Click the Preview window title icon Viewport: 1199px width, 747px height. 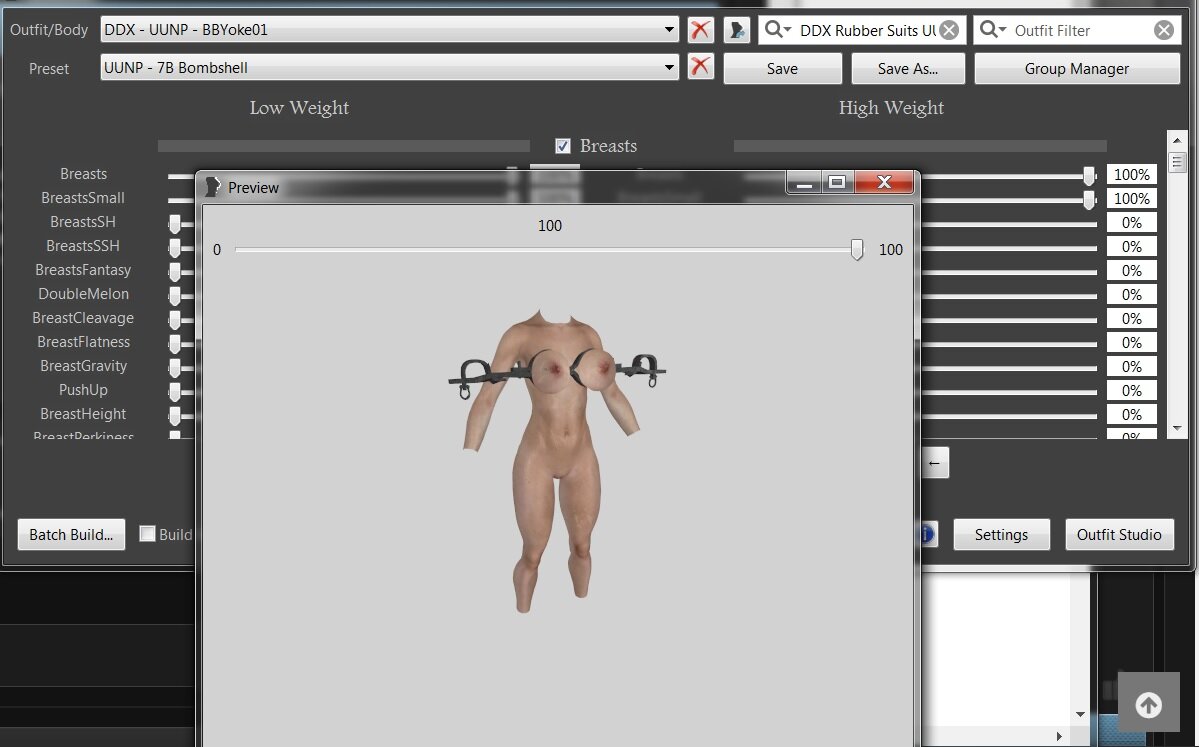[x=213, y=187]
